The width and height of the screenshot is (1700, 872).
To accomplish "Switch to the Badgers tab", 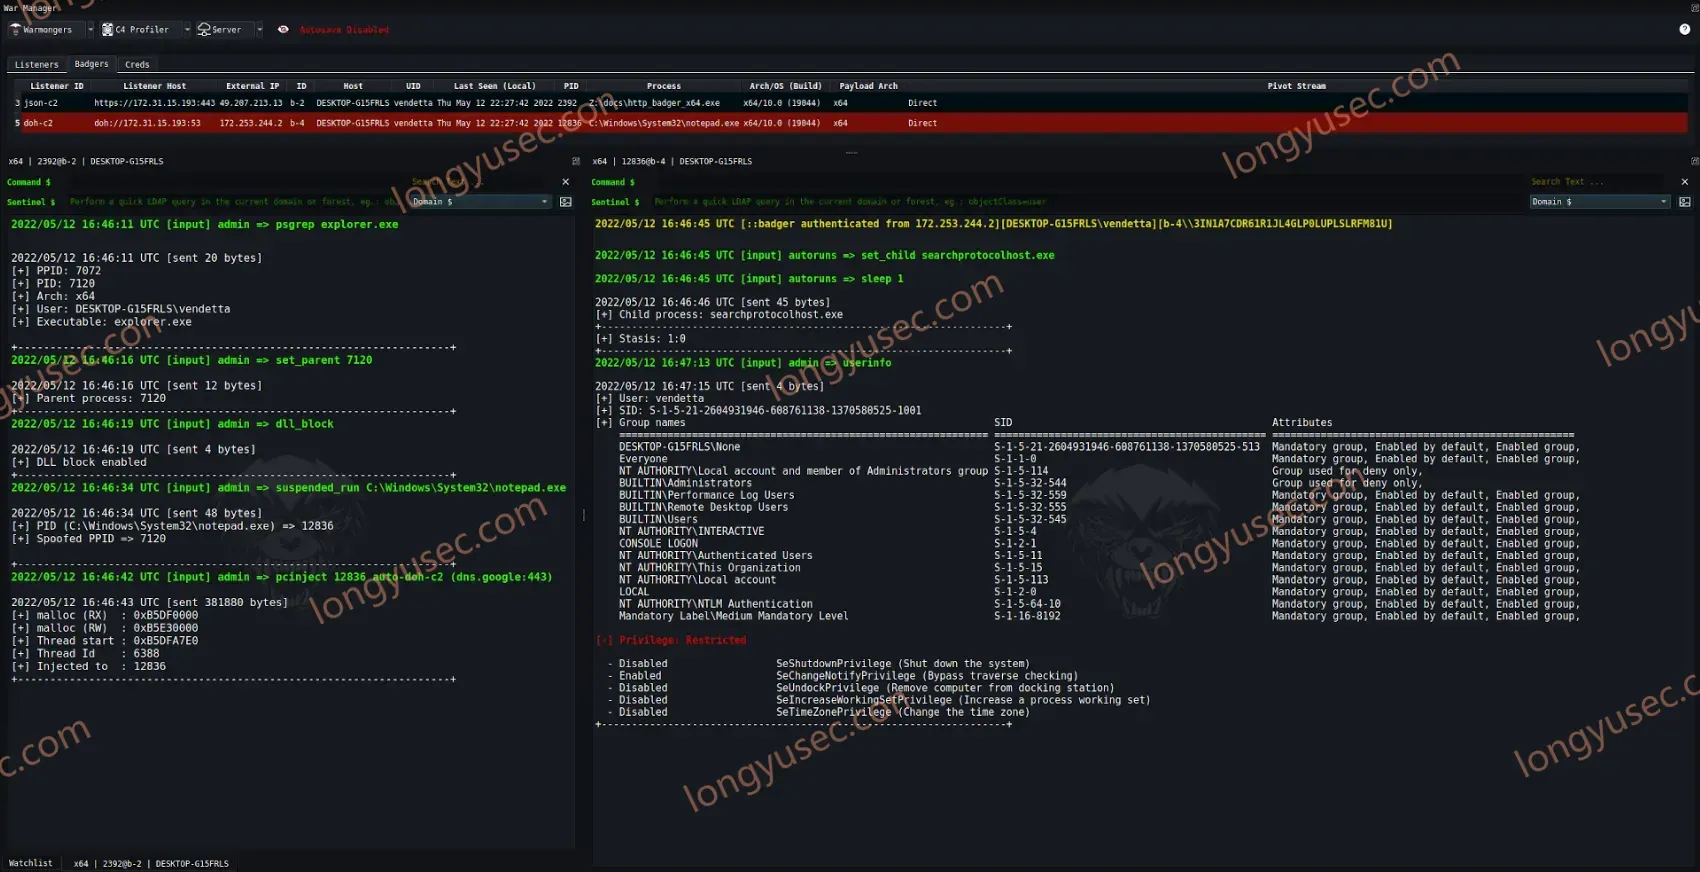I will click(91, 64).
